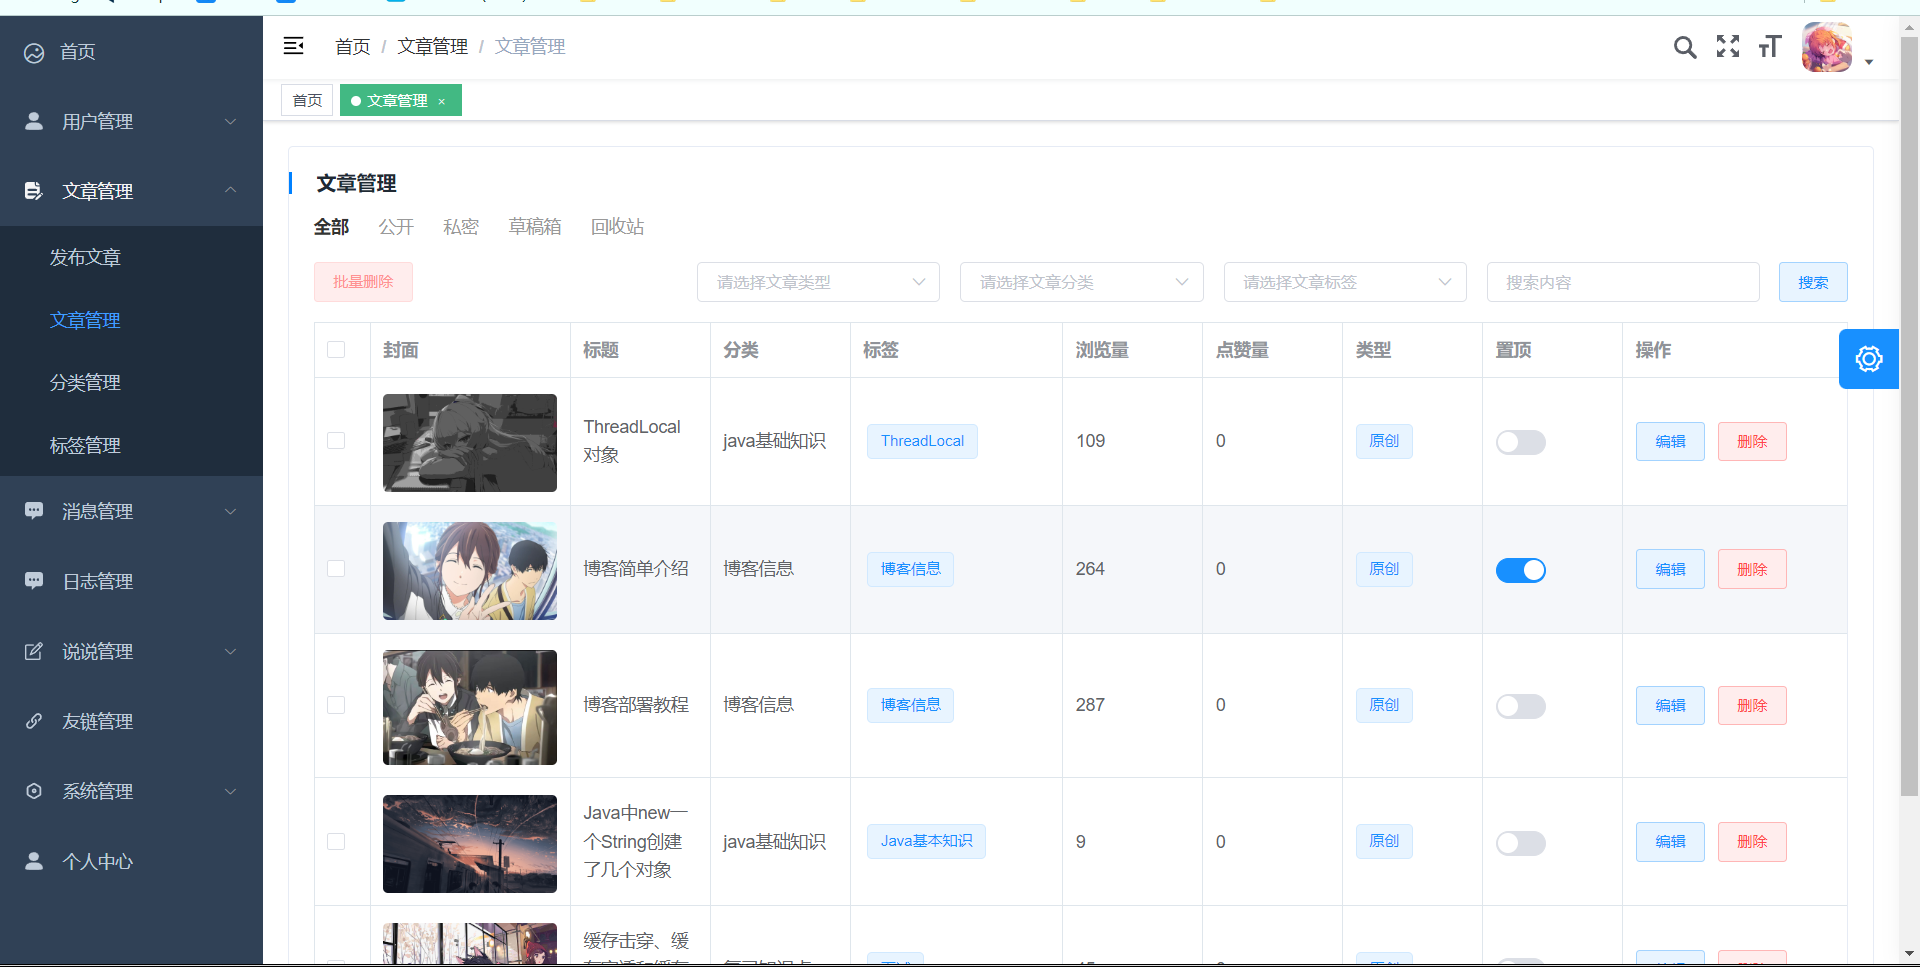Expand 用户管理 menu chevron
1920x967 pixels.
tap(231, 121)
